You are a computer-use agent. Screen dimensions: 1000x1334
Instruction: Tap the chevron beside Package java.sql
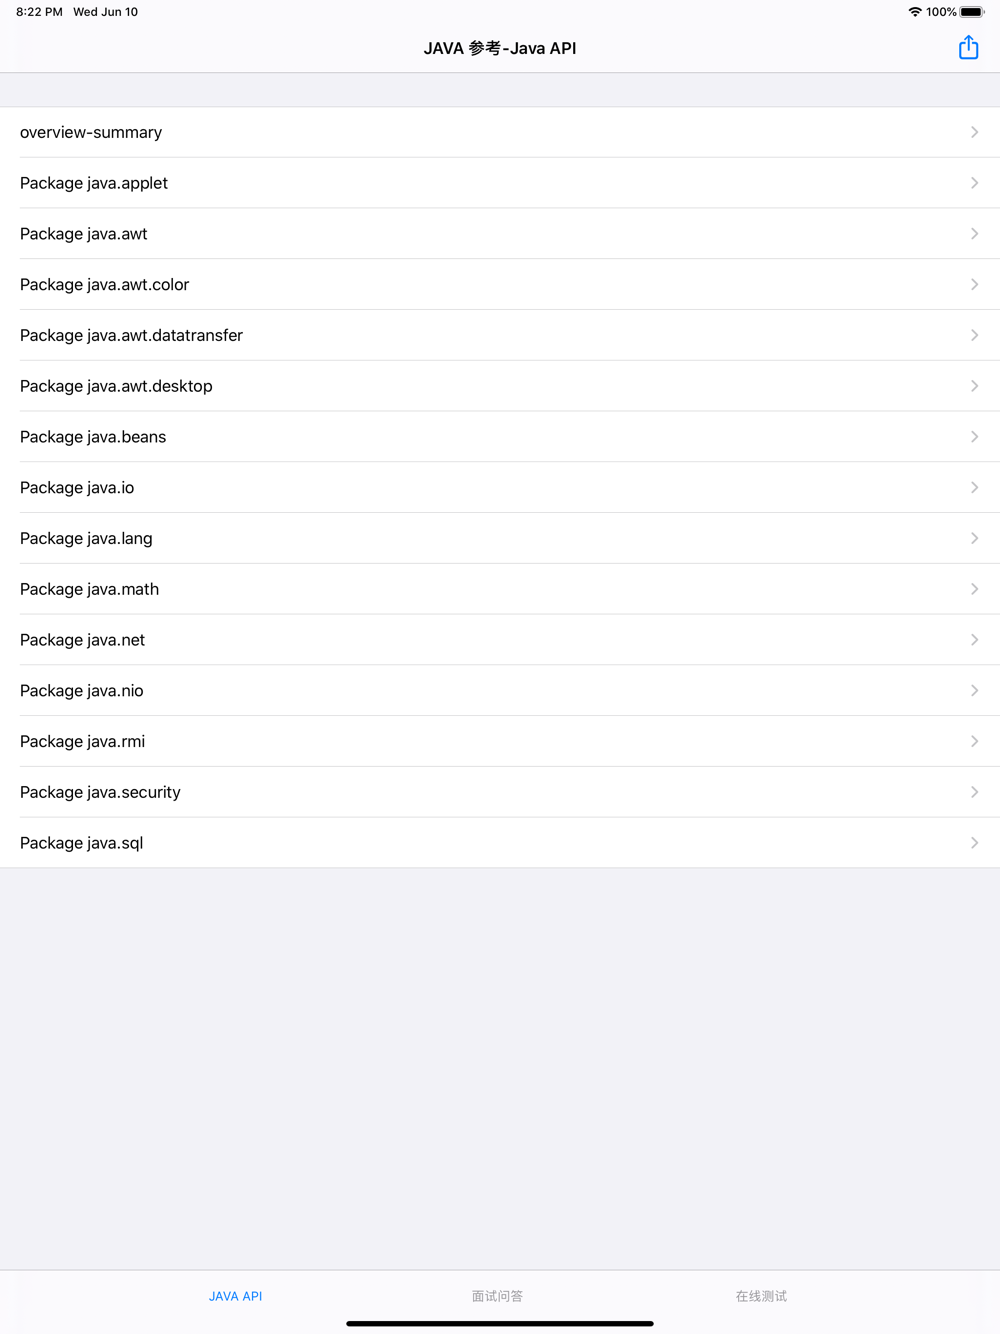click(974, 843)
